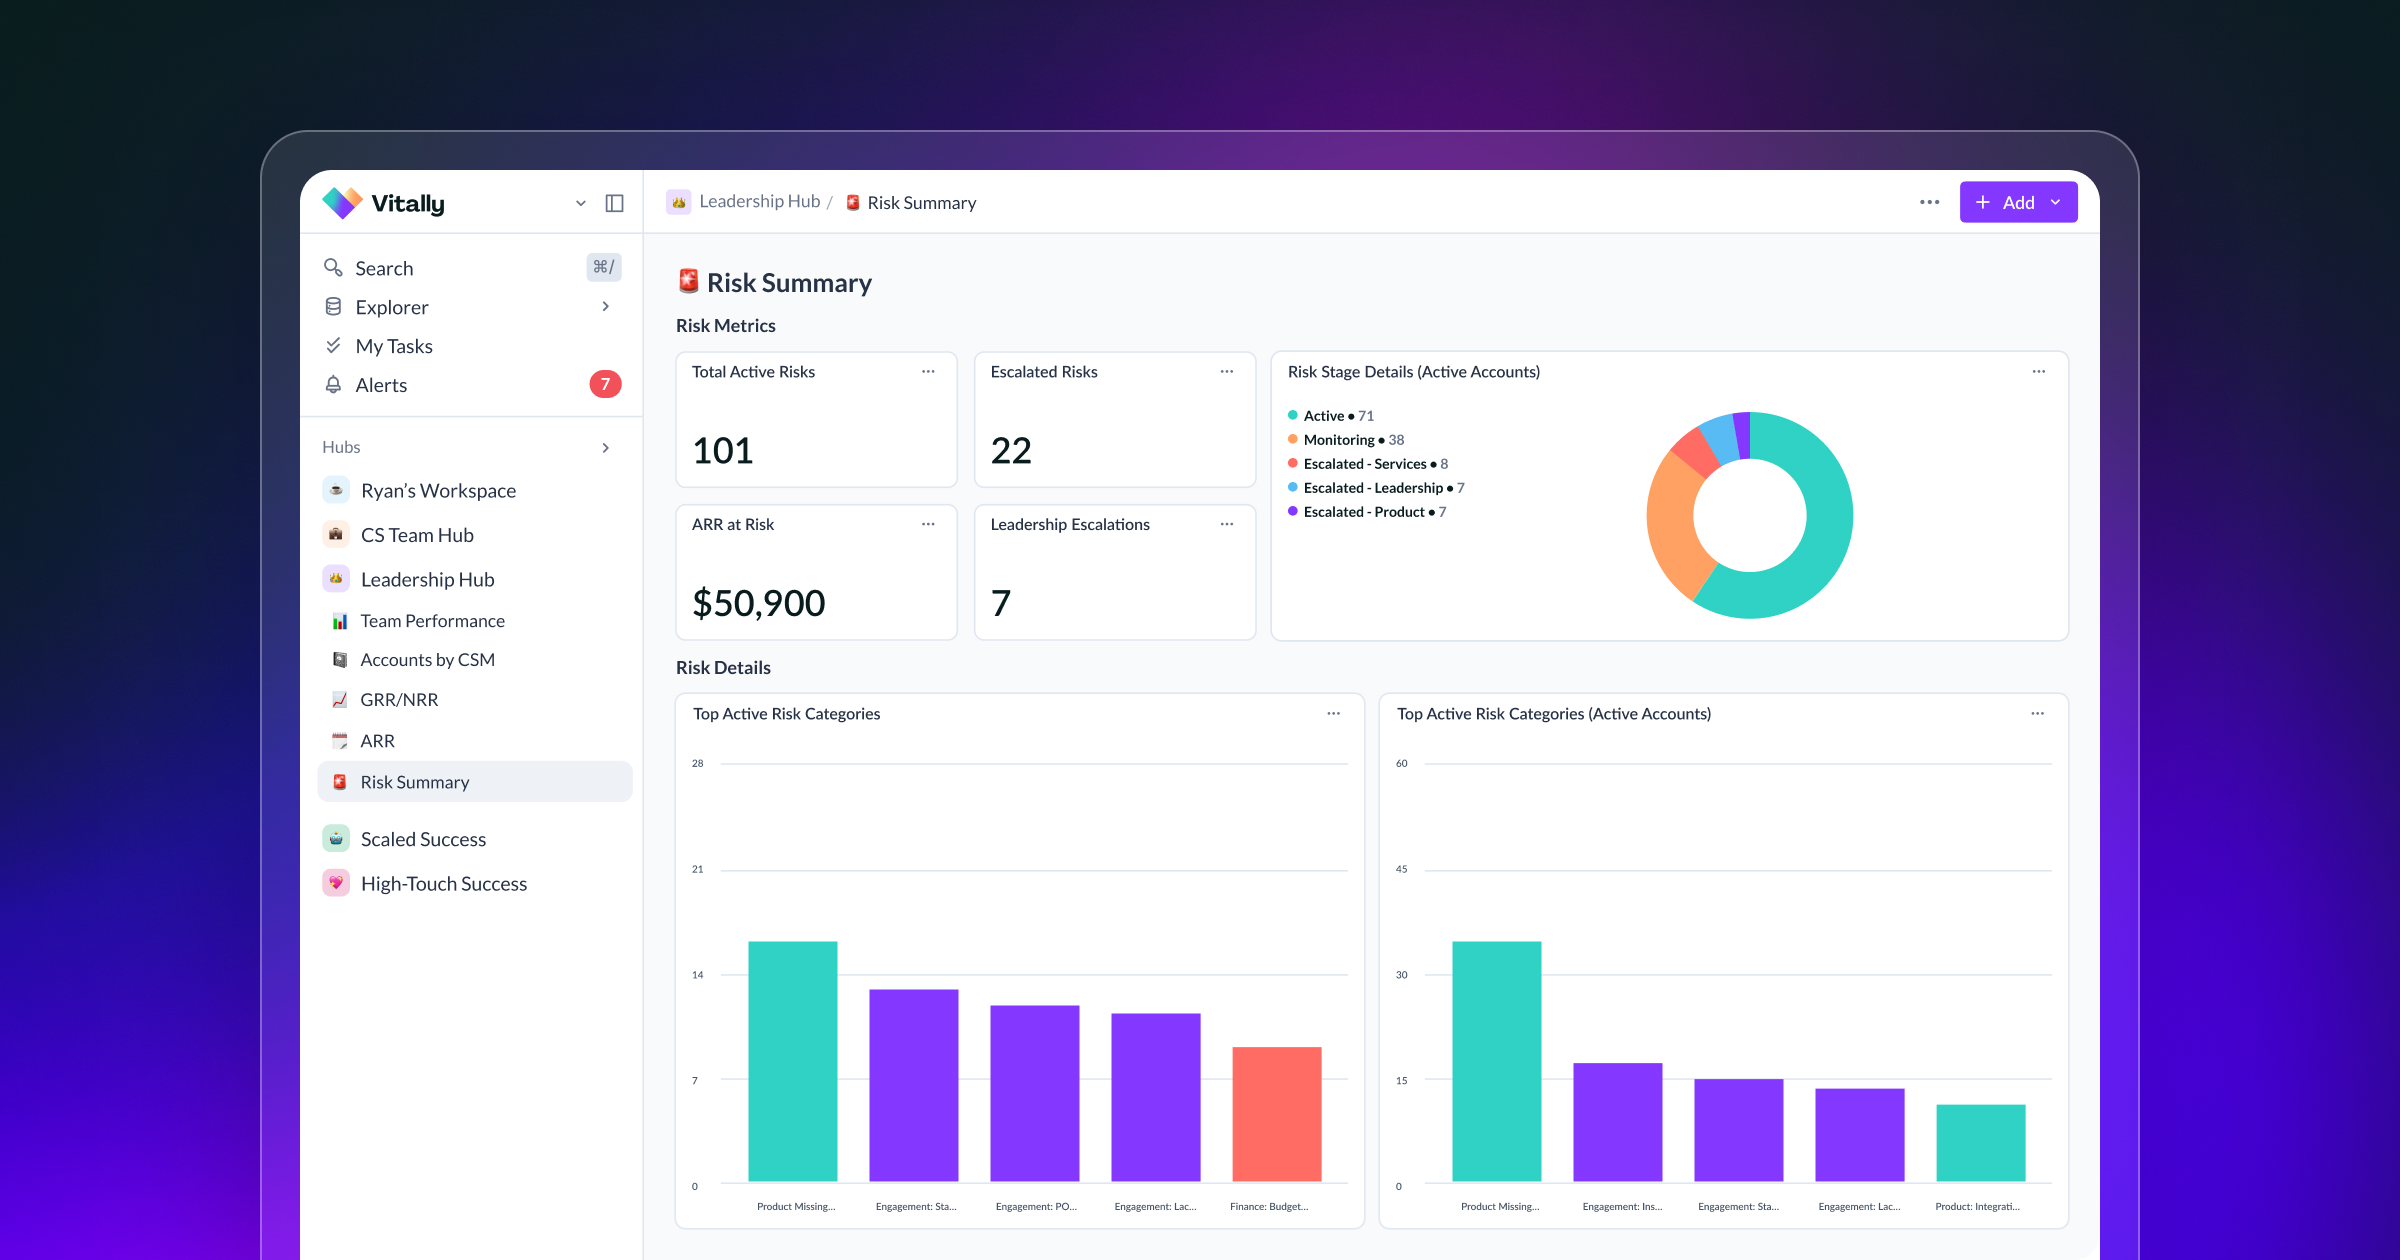
Task: Click the Search magnifier icon
Action: (333, 268)
